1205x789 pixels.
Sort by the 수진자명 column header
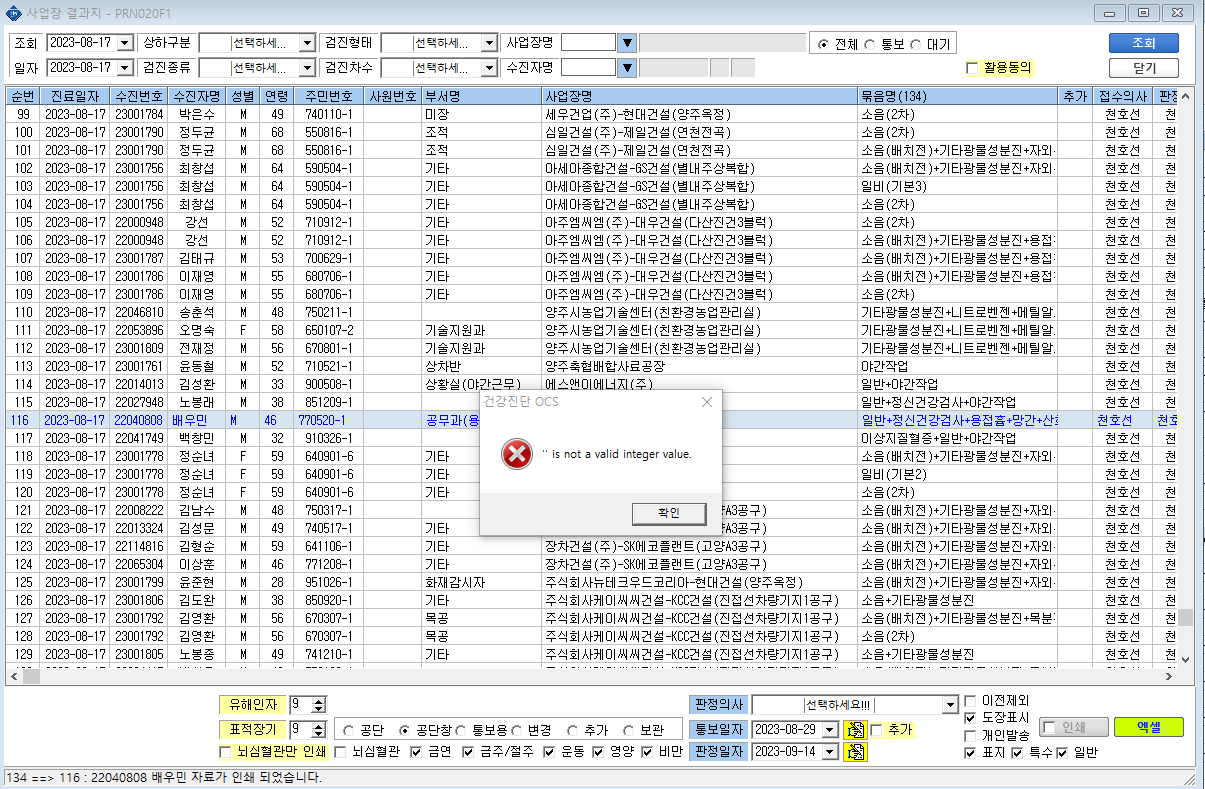tap(196, 96)
